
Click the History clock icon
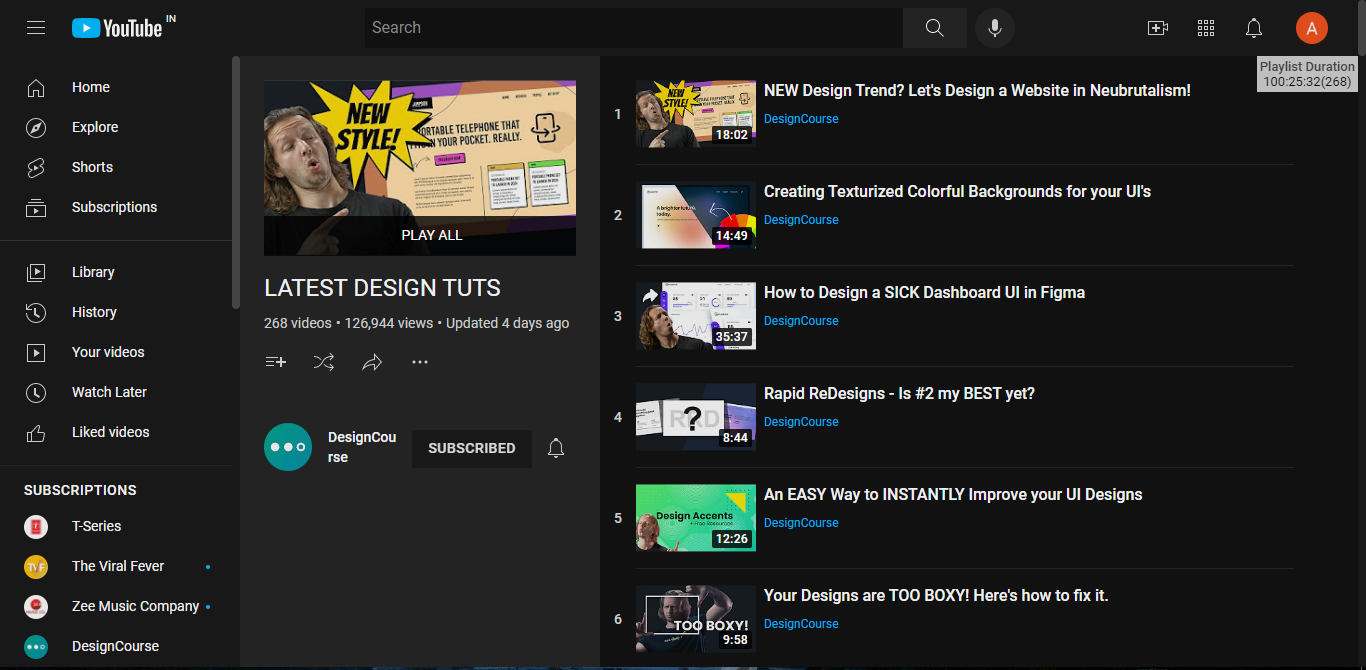[x=36, y=312]
